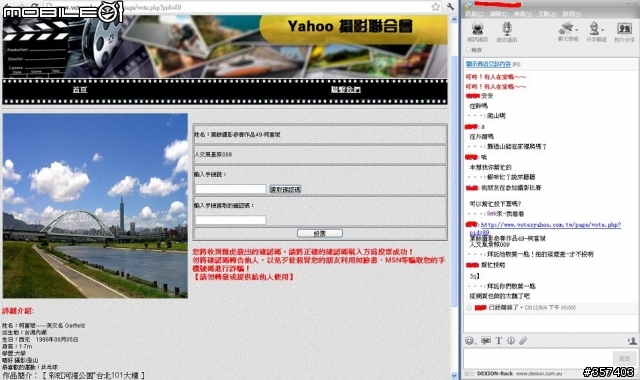Click the contact person icon right of chat toolbar

632,340
